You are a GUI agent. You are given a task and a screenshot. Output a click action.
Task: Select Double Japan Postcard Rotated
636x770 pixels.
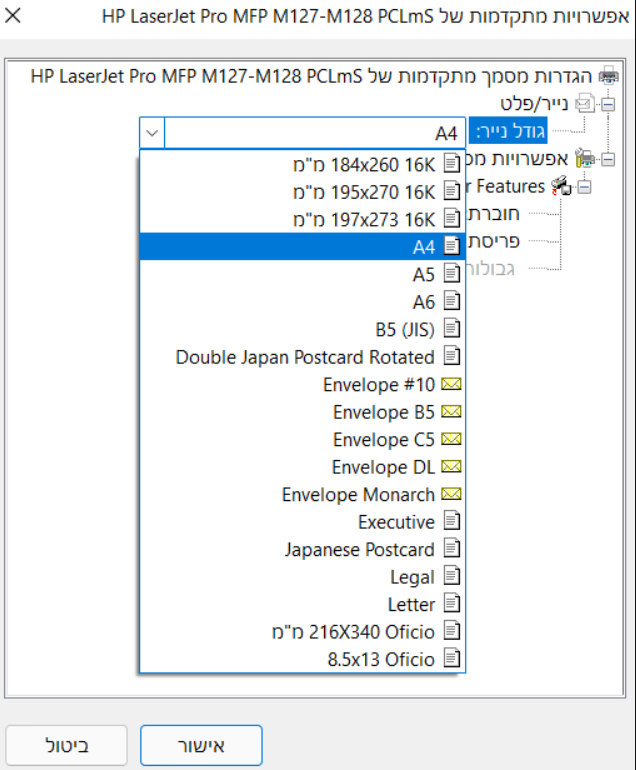click(x=303, y=357)
